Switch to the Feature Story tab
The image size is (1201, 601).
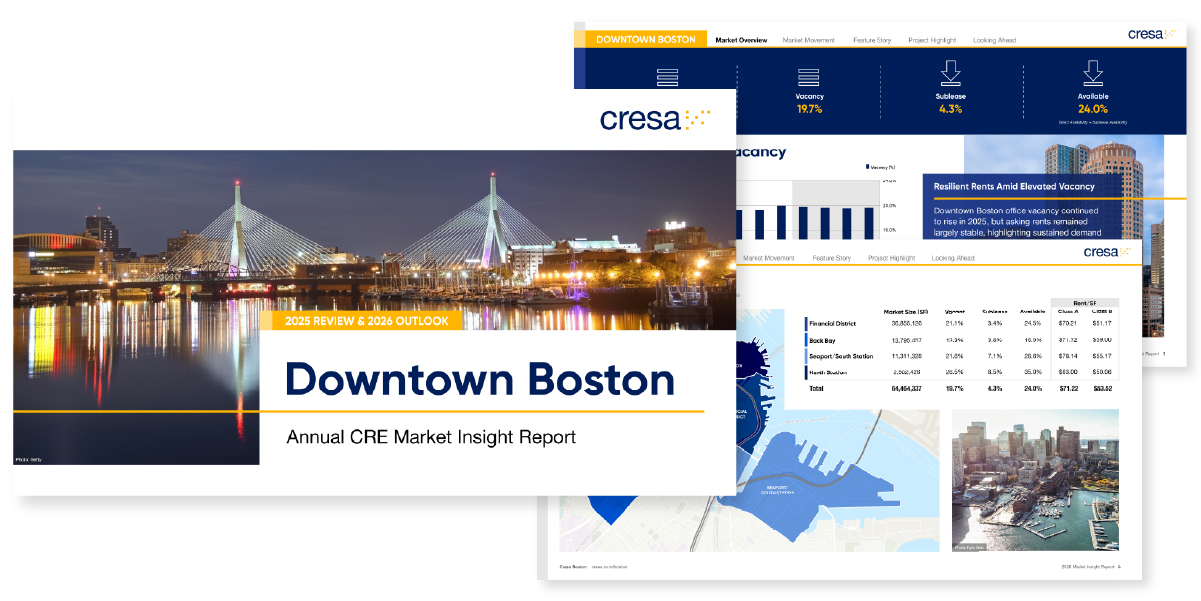coord(872,40)
